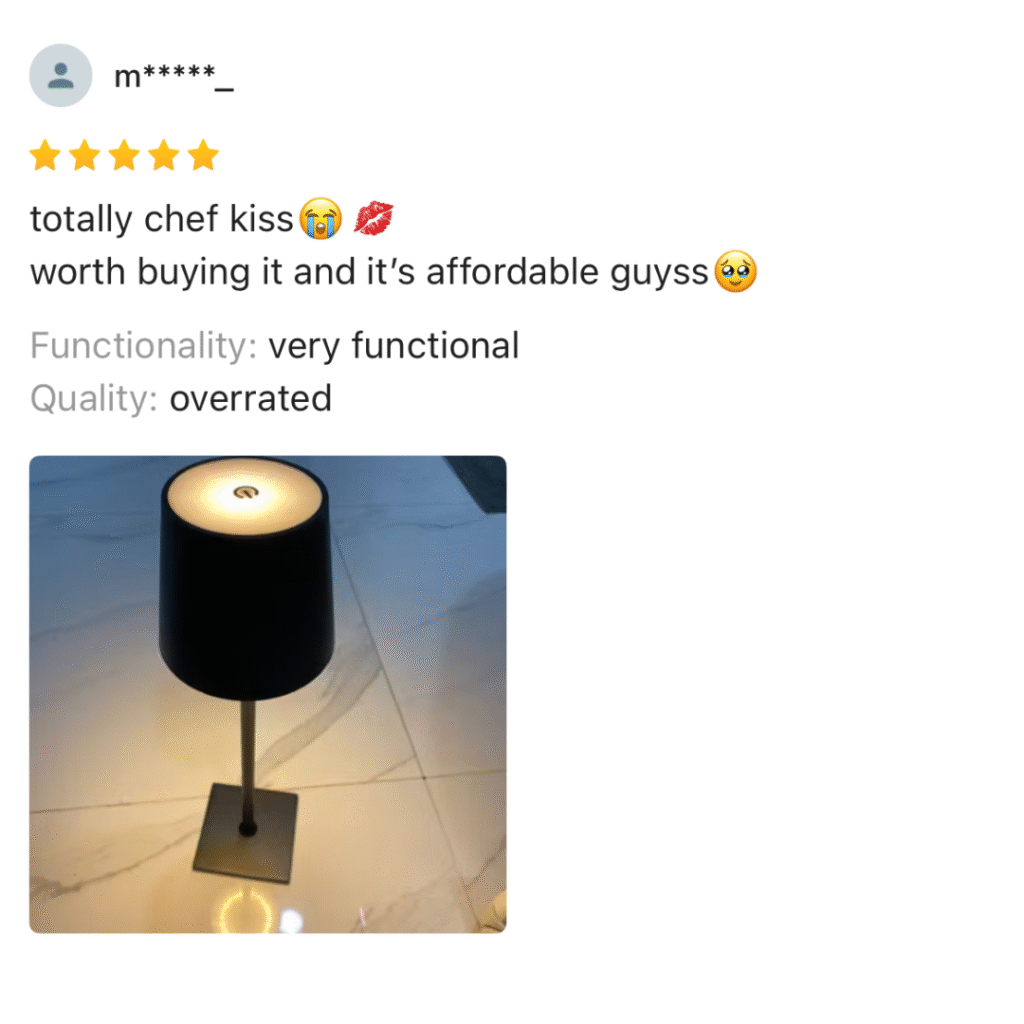Select the fourth yellow rating star
This screenshot has width=1024, height=1024.
pyautogui.click(x=164, y=155)
